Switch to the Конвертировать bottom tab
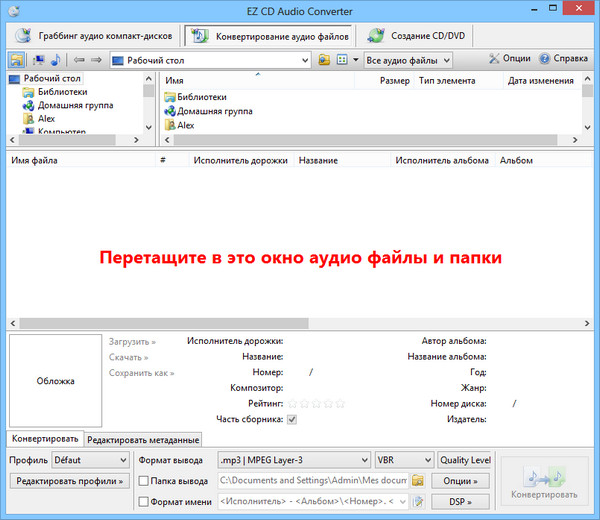Viewport: 600px width, 520px height. point(45,438)
